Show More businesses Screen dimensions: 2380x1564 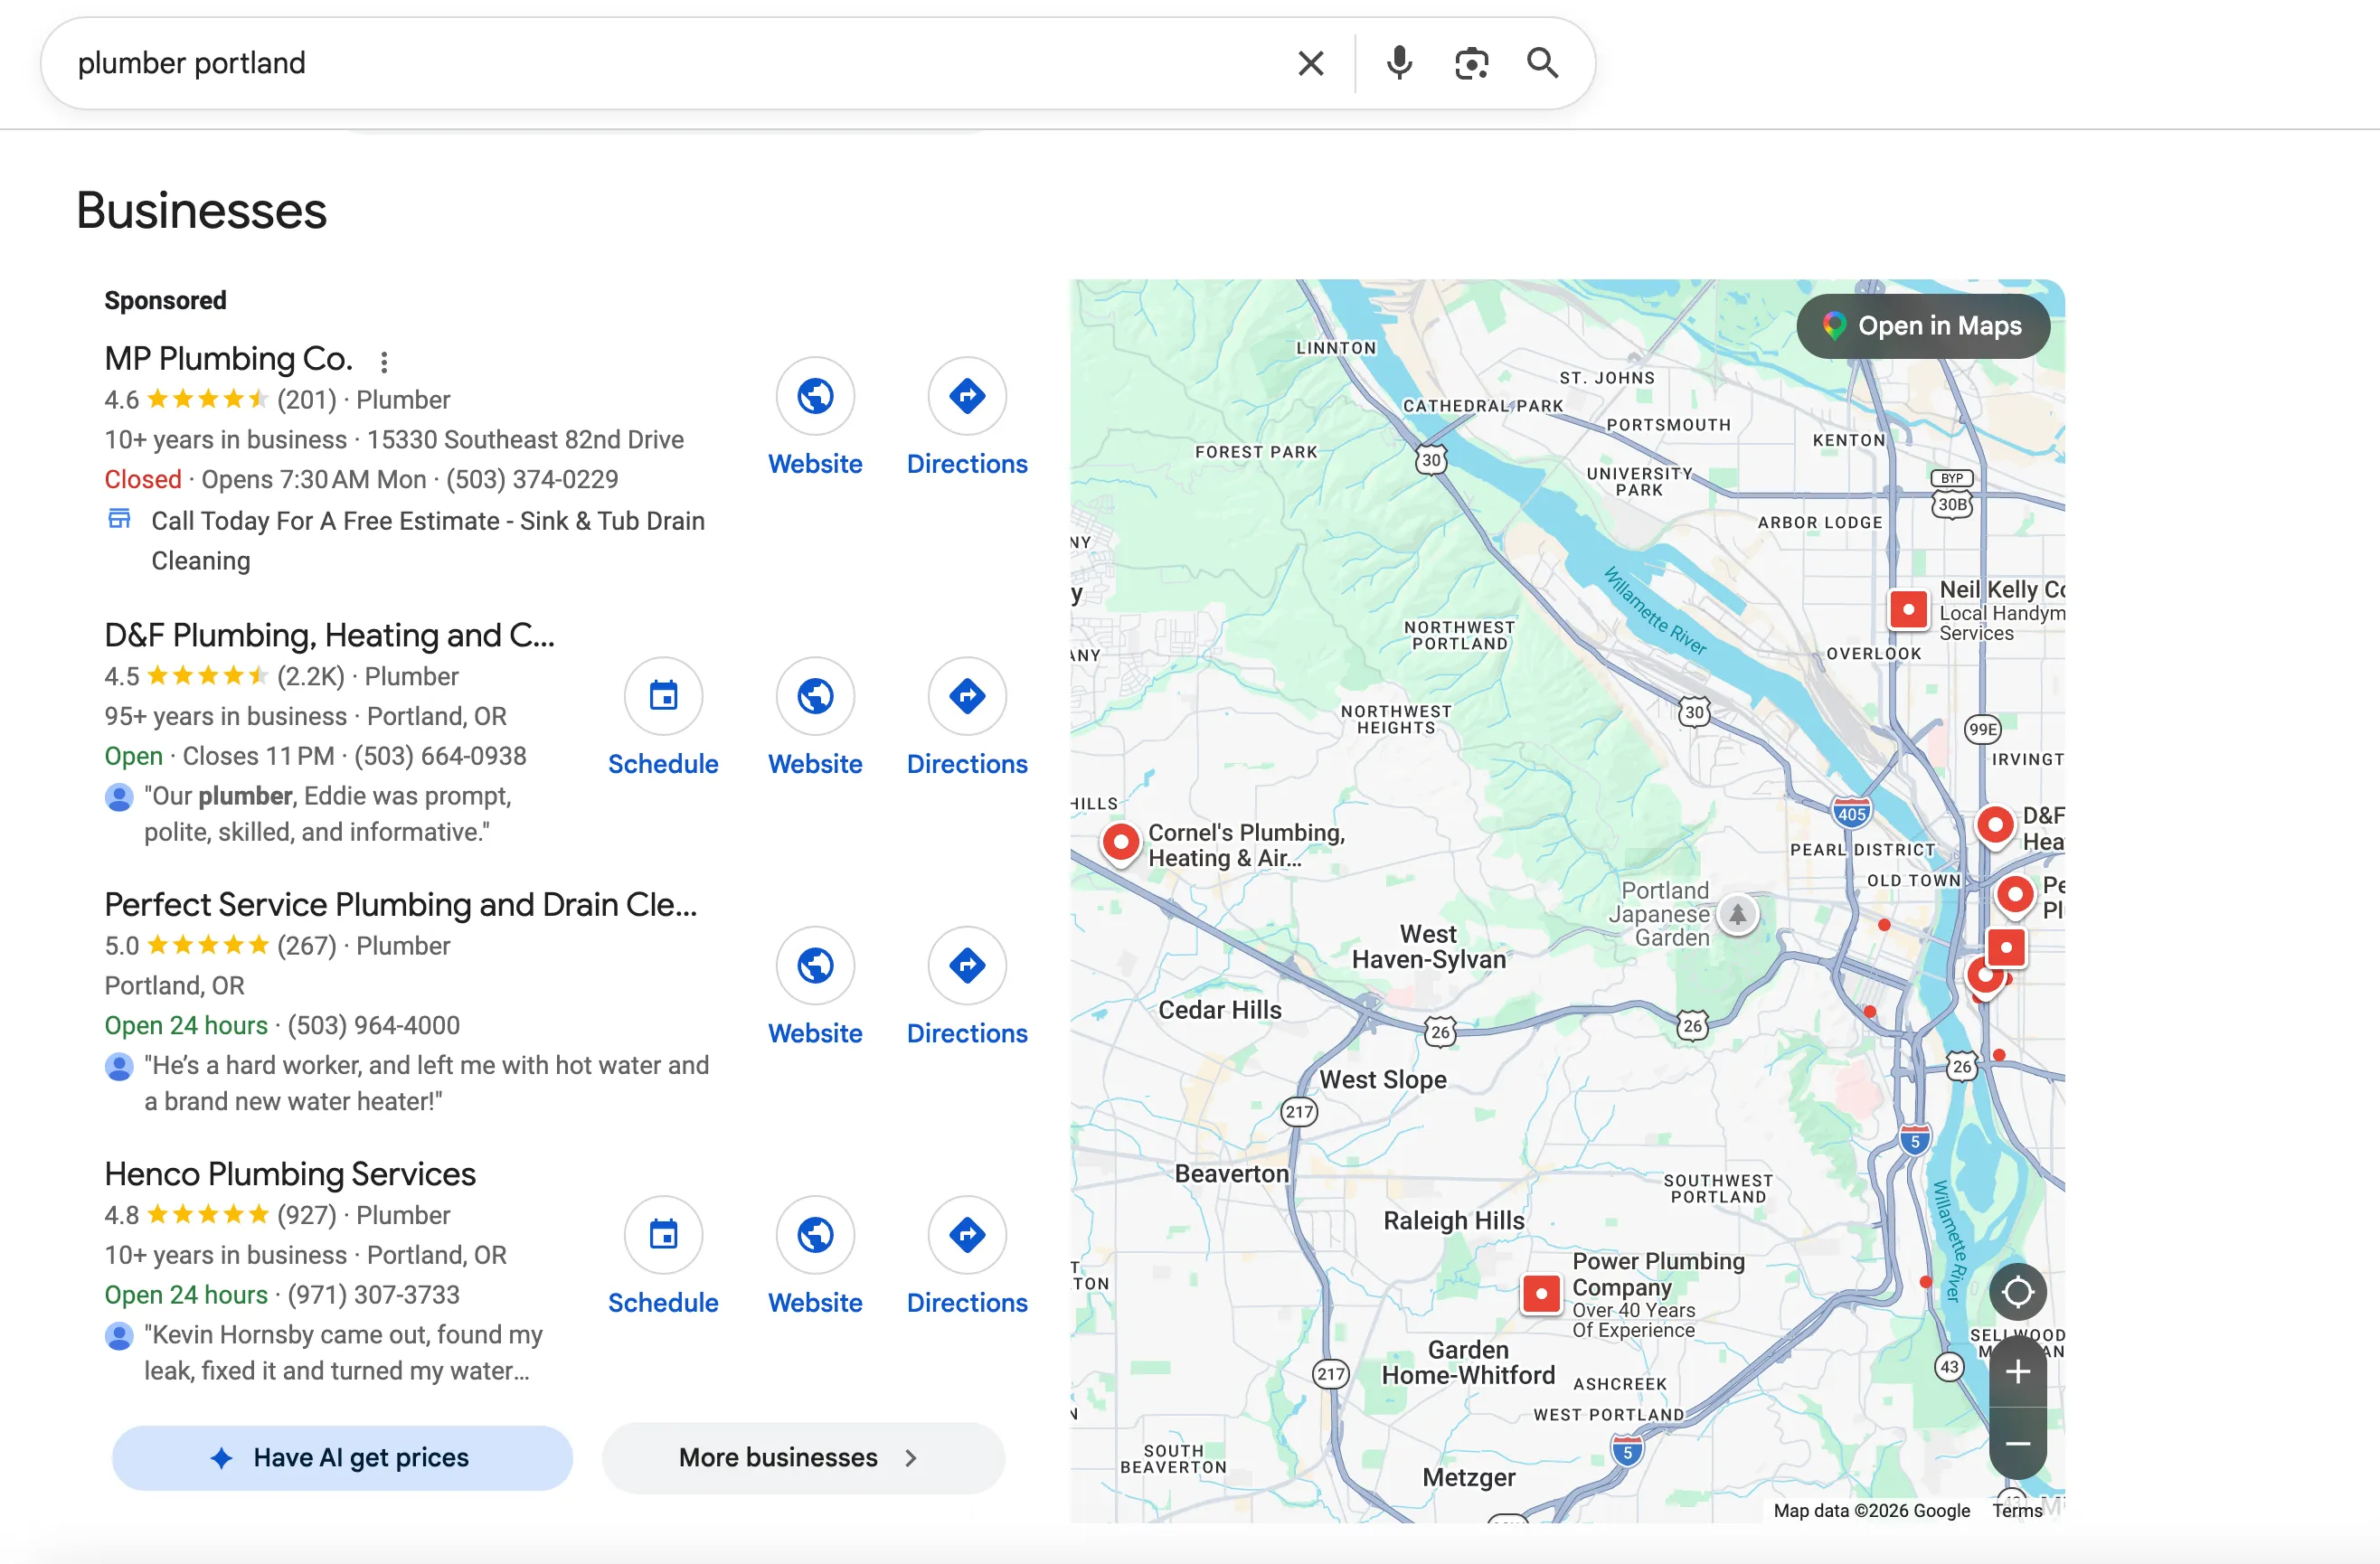click(803, 1457)
